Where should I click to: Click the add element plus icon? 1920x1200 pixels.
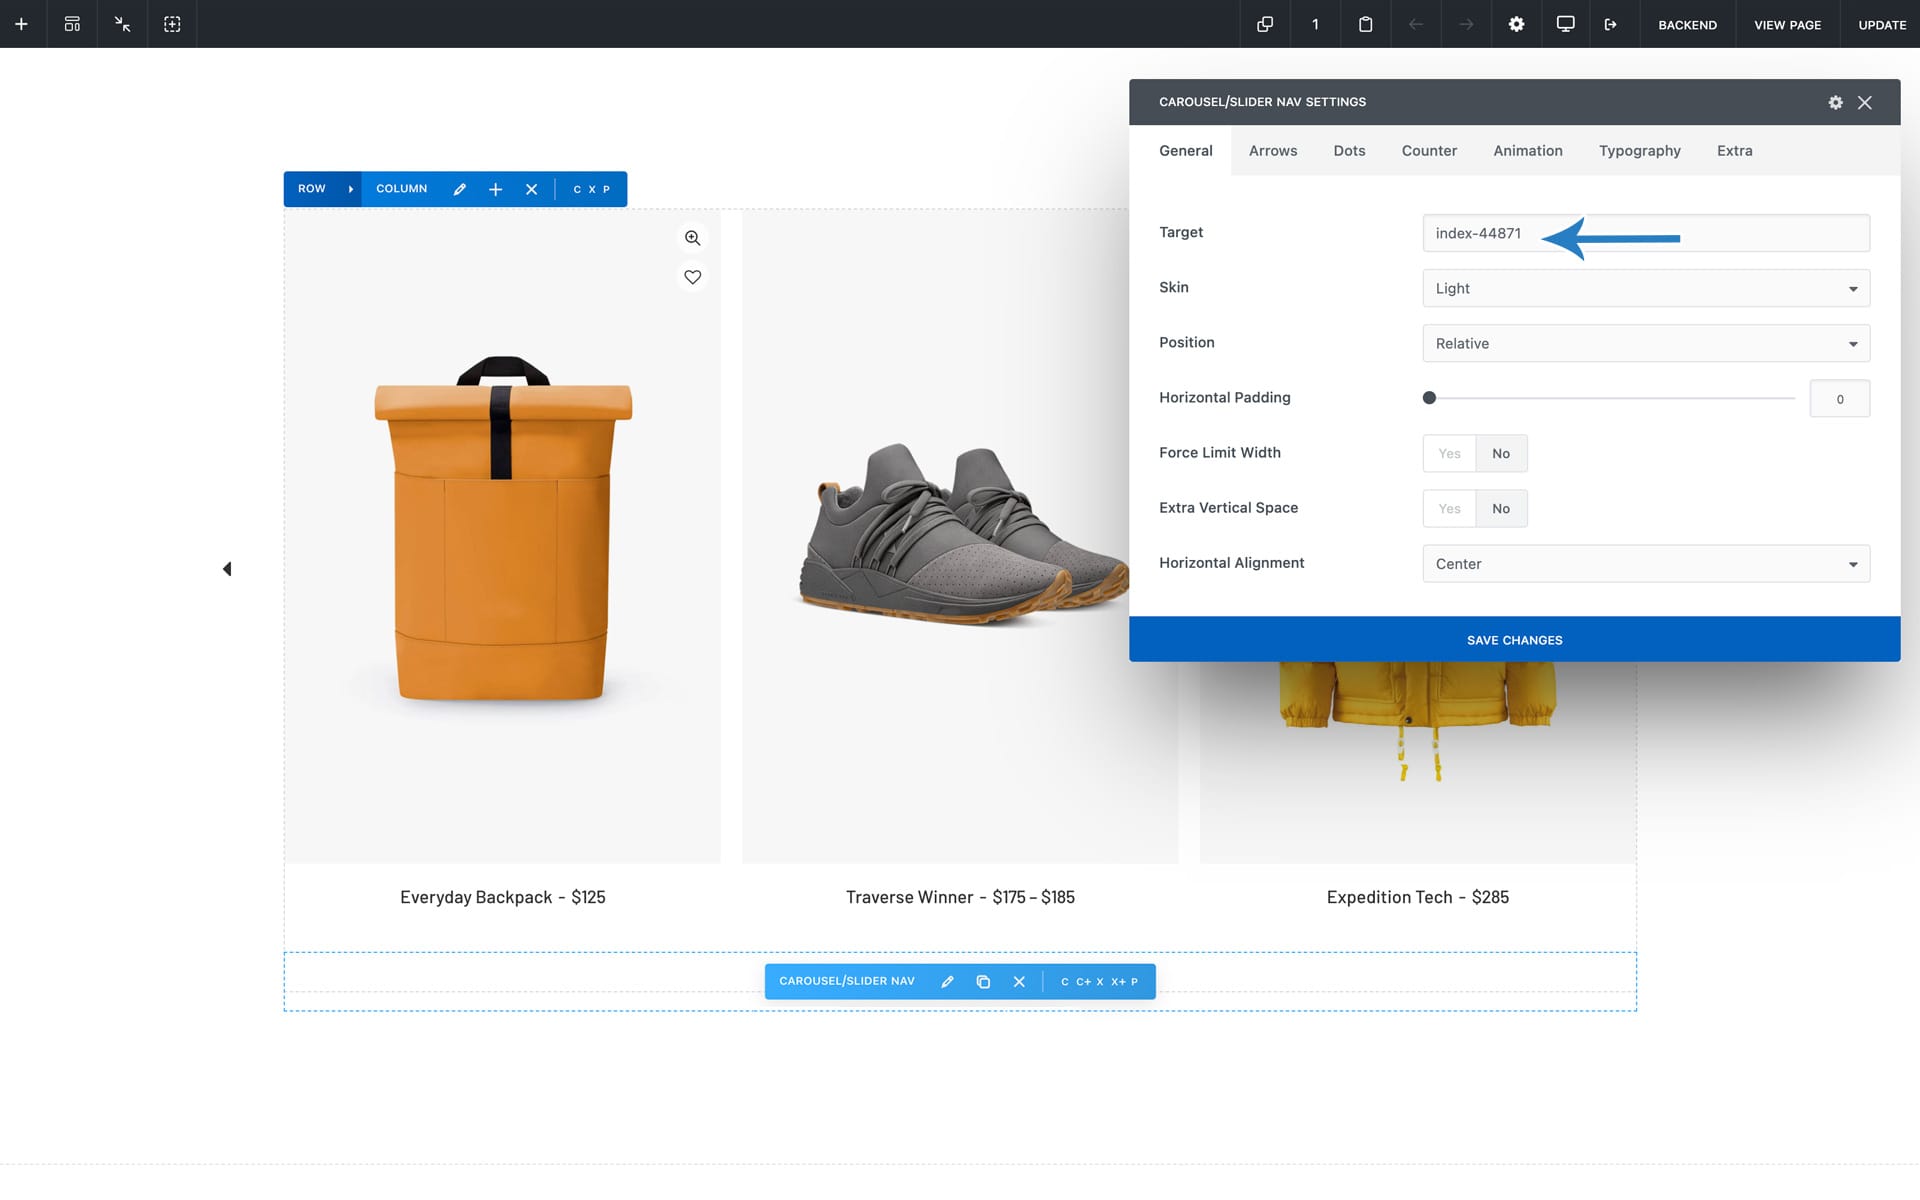coord(21,24)
